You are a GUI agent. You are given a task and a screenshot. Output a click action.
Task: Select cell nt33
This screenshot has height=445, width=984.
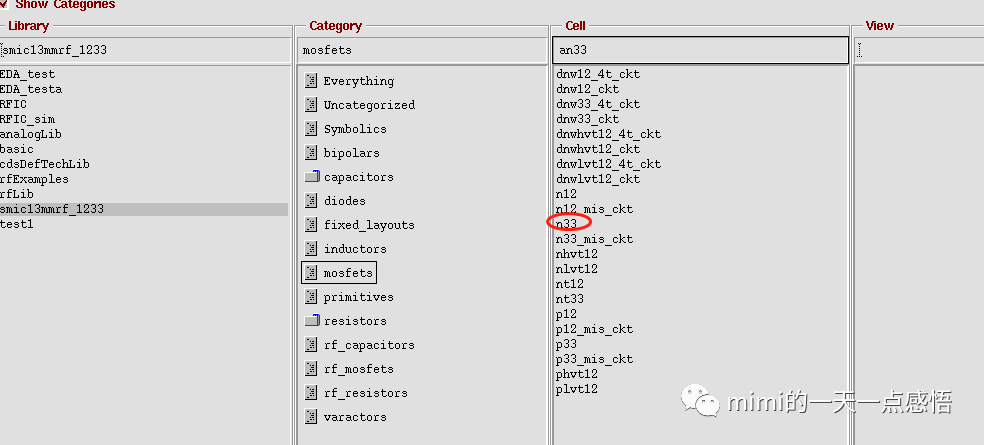point(570,299)
